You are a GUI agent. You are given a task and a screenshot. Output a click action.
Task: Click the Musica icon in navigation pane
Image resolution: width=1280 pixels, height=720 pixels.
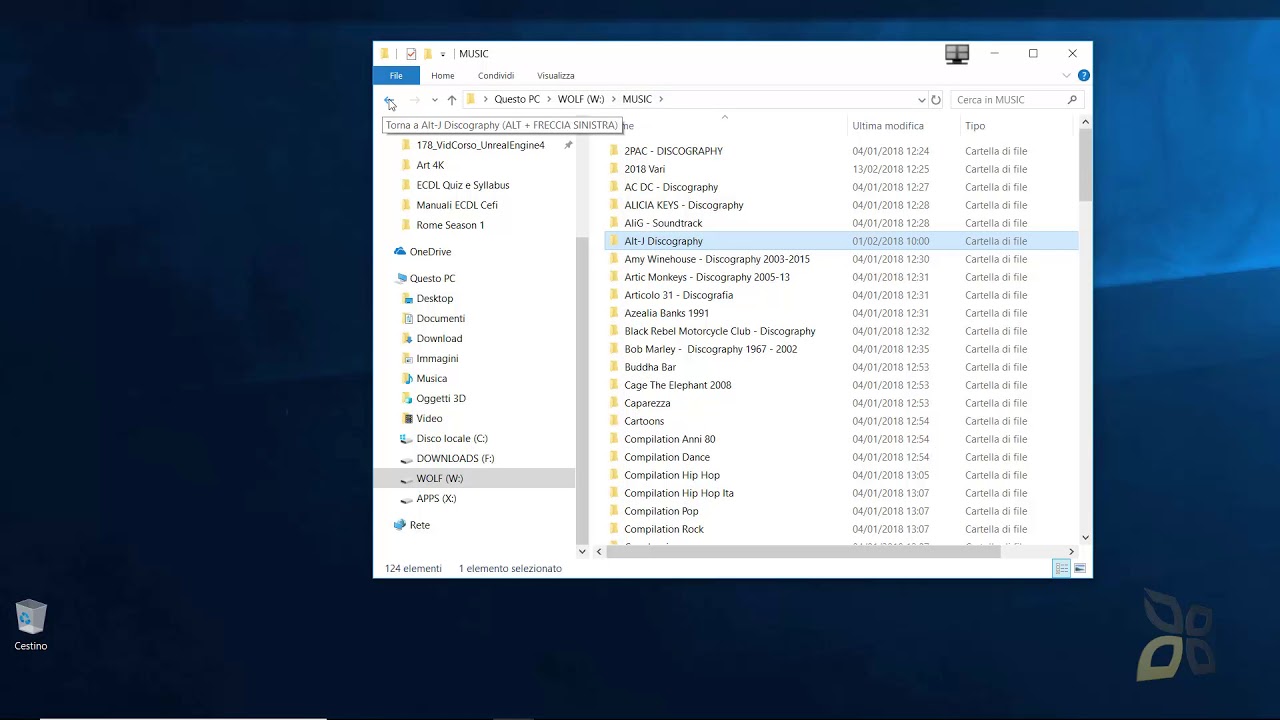(407, 379)
